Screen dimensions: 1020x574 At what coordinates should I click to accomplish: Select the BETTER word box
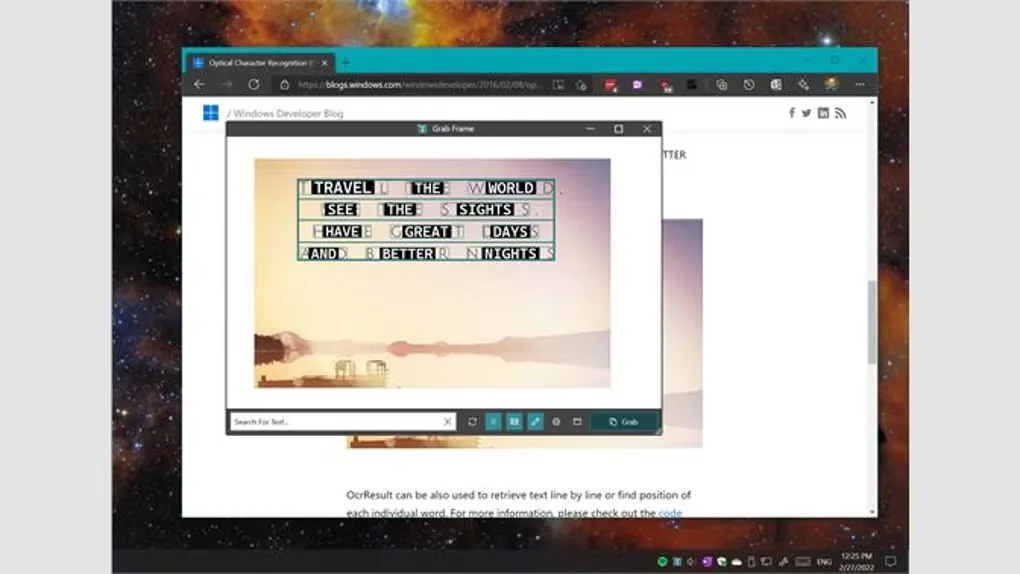coord(408,254)
